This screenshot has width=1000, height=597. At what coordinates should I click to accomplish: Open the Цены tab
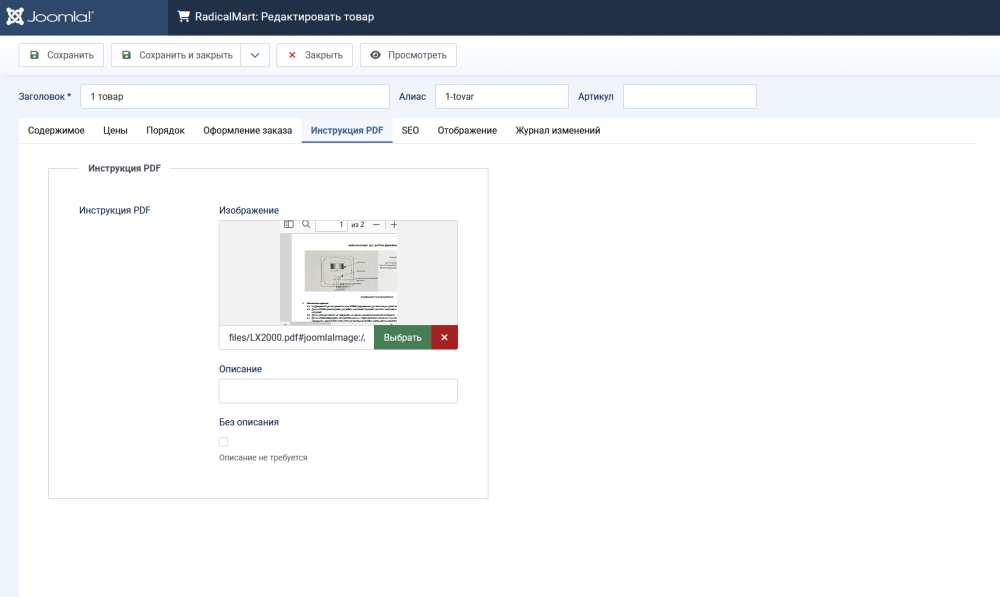115,130
